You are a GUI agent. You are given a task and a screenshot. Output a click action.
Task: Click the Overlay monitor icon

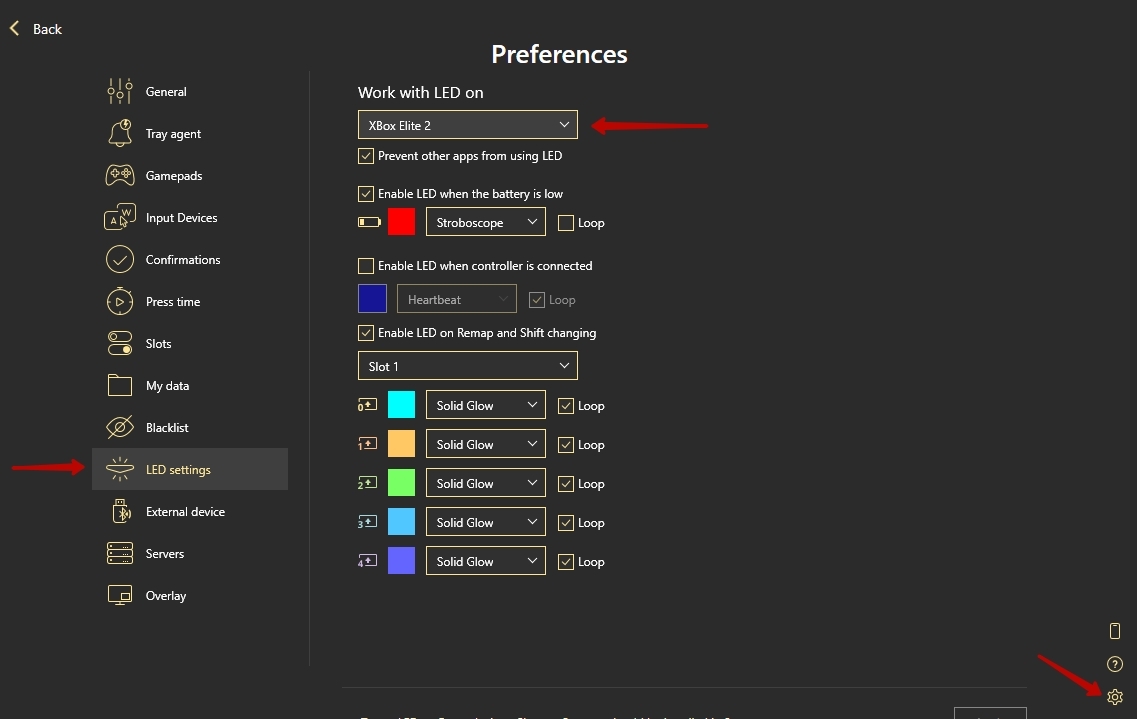point(119,595)
